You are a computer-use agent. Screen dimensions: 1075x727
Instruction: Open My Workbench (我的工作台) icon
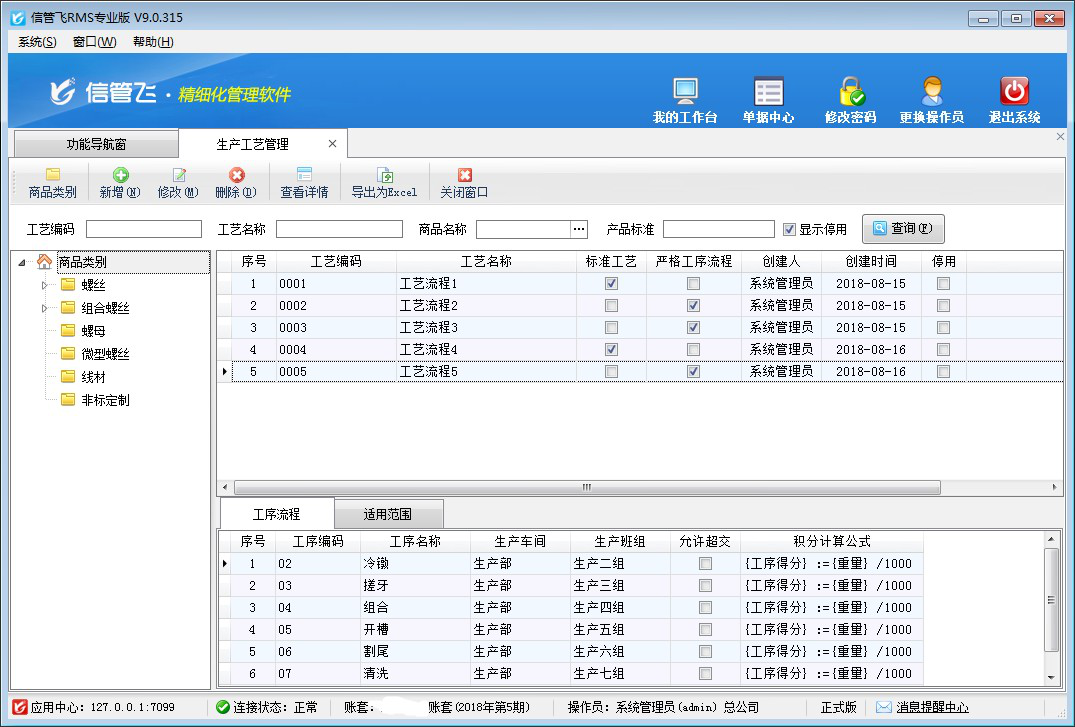point(685,92)
